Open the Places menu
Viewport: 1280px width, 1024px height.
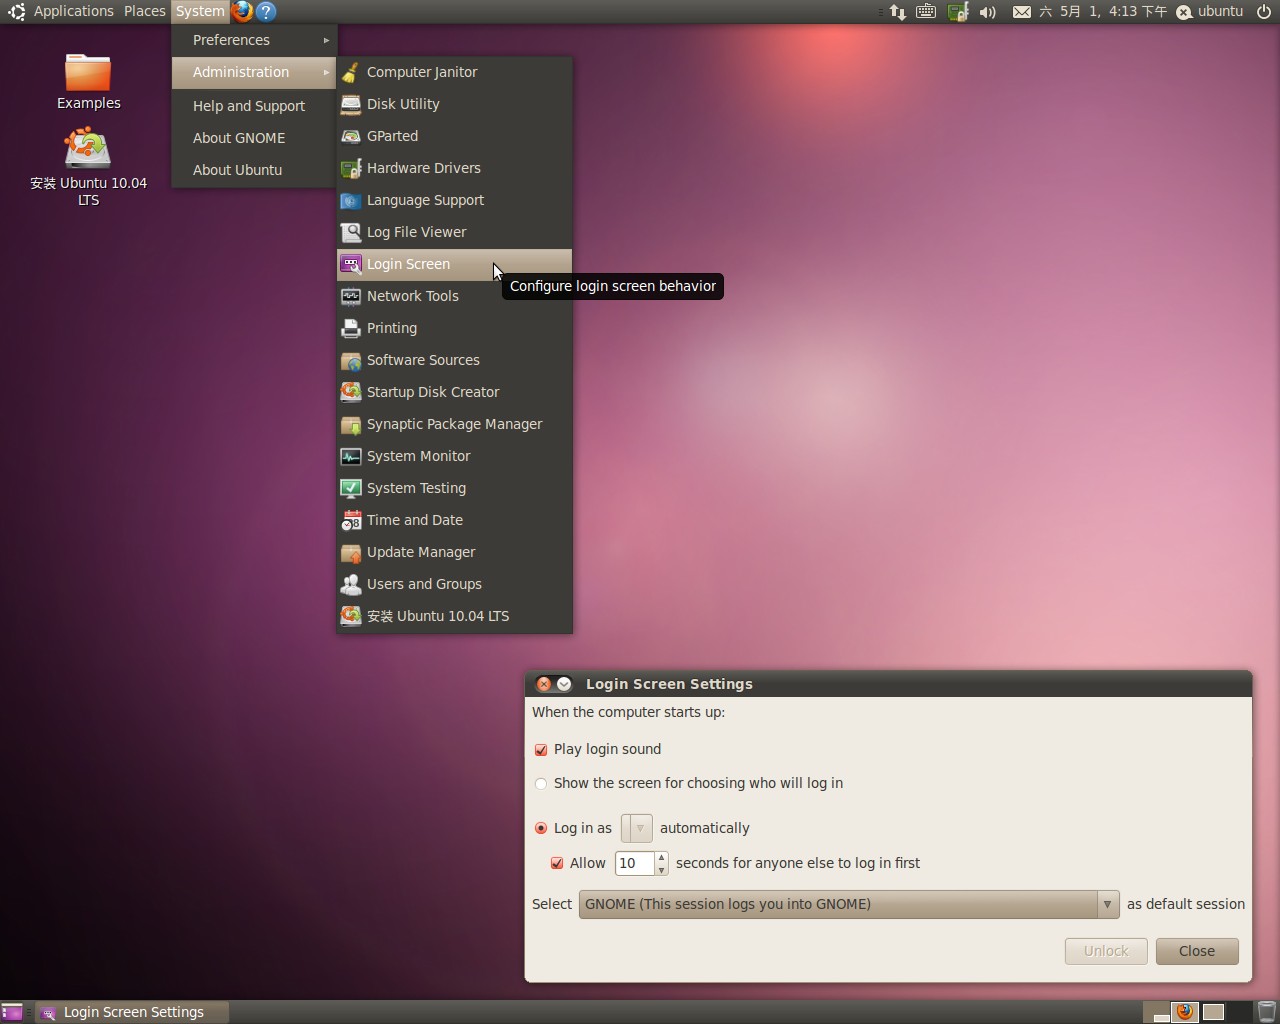coord(144,11)
